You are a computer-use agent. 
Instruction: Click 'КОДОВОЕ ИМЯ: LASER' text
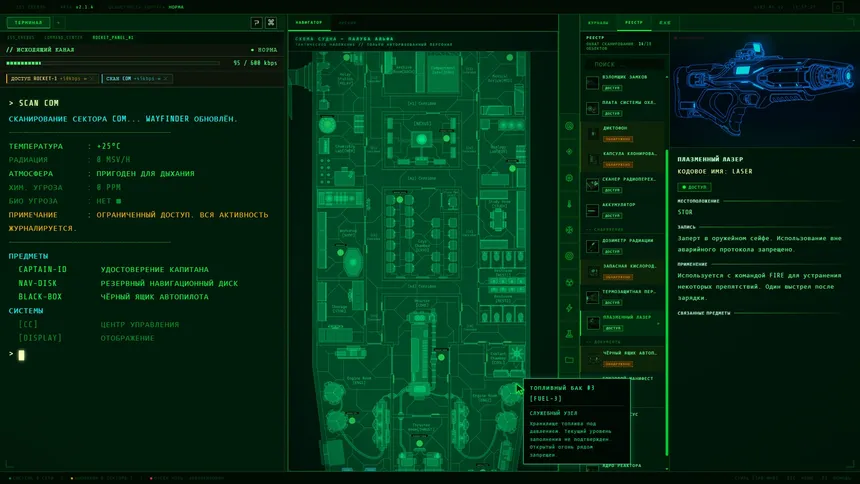coord(715,171)
